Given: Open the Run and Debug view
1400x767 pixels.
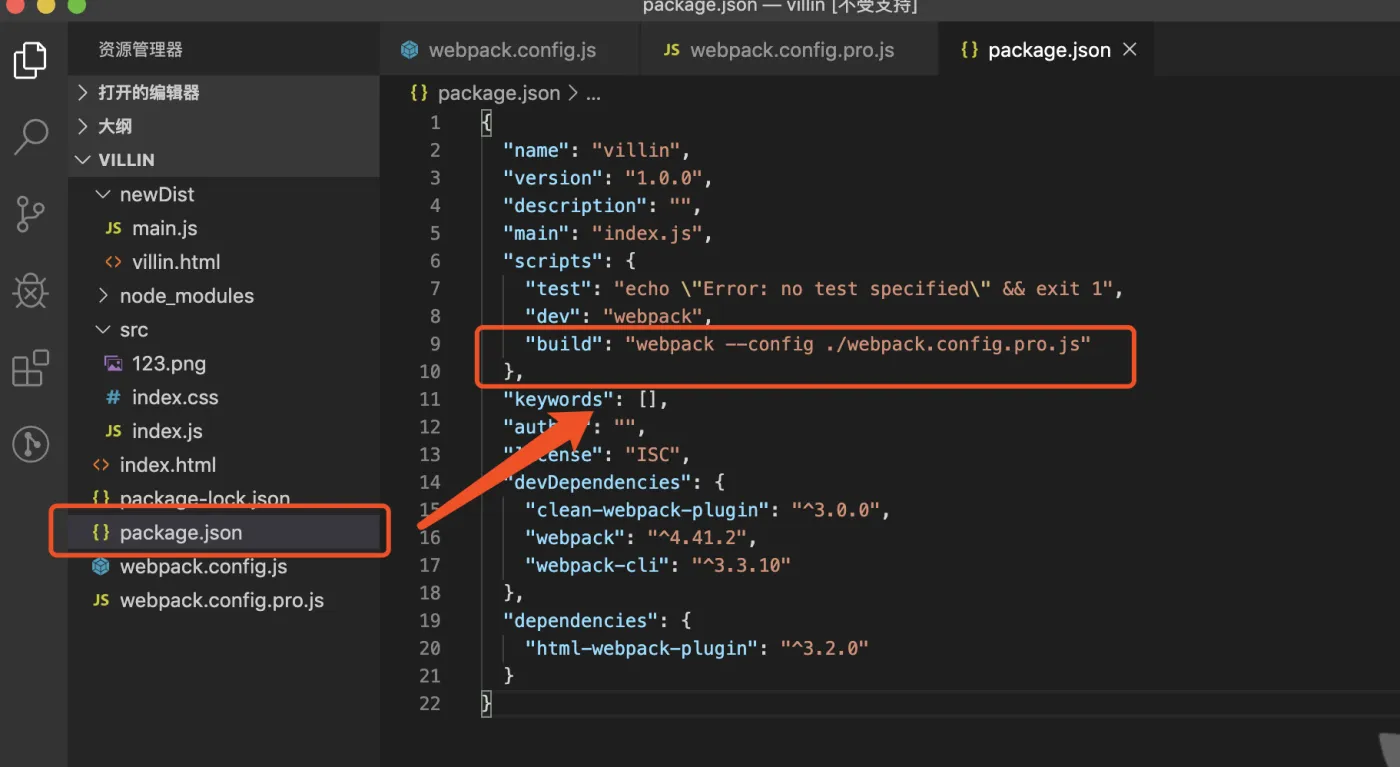Looking at the screenshot, I should coord(31,291).
